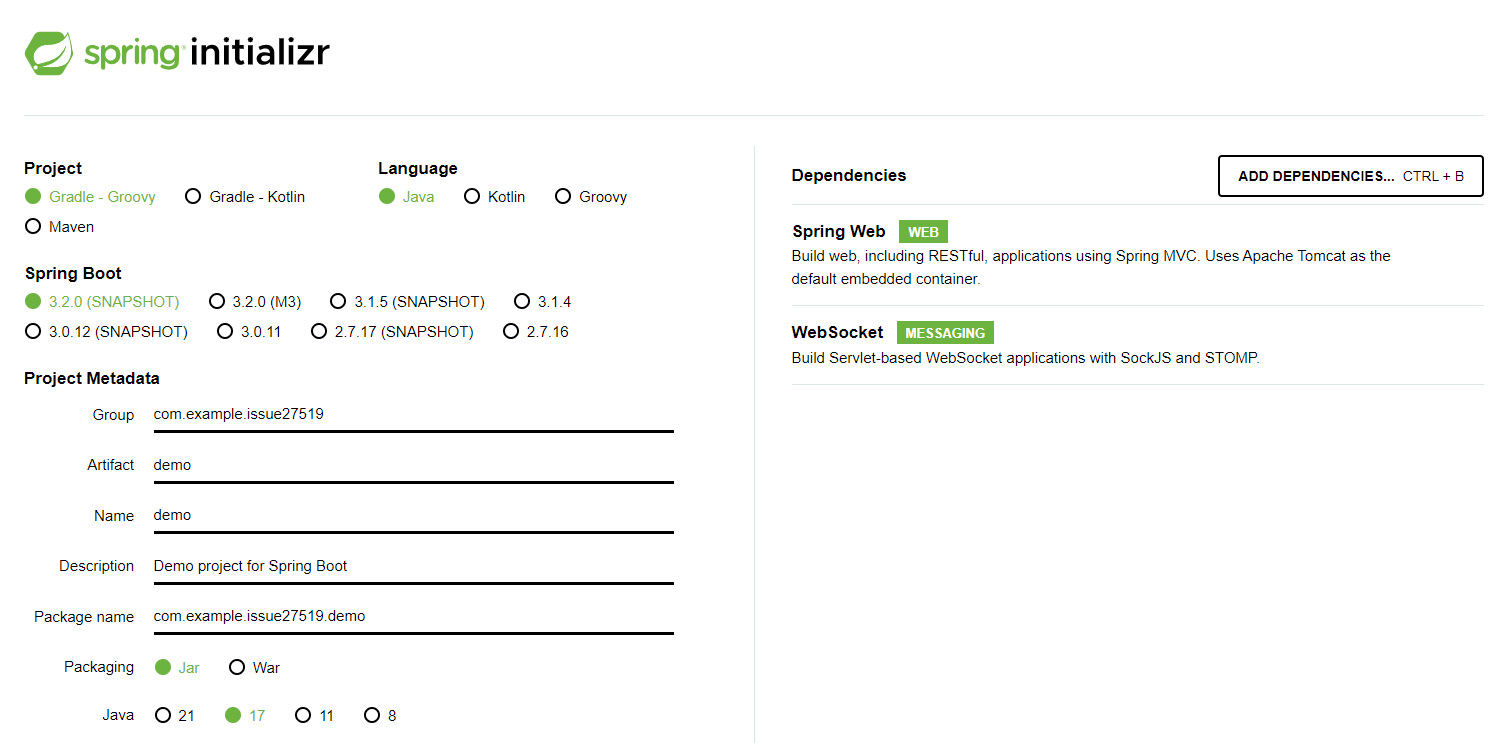Open the Add Dependencies dialog
Viewport: 1503px width, 743px height.
click(1350, 176)
